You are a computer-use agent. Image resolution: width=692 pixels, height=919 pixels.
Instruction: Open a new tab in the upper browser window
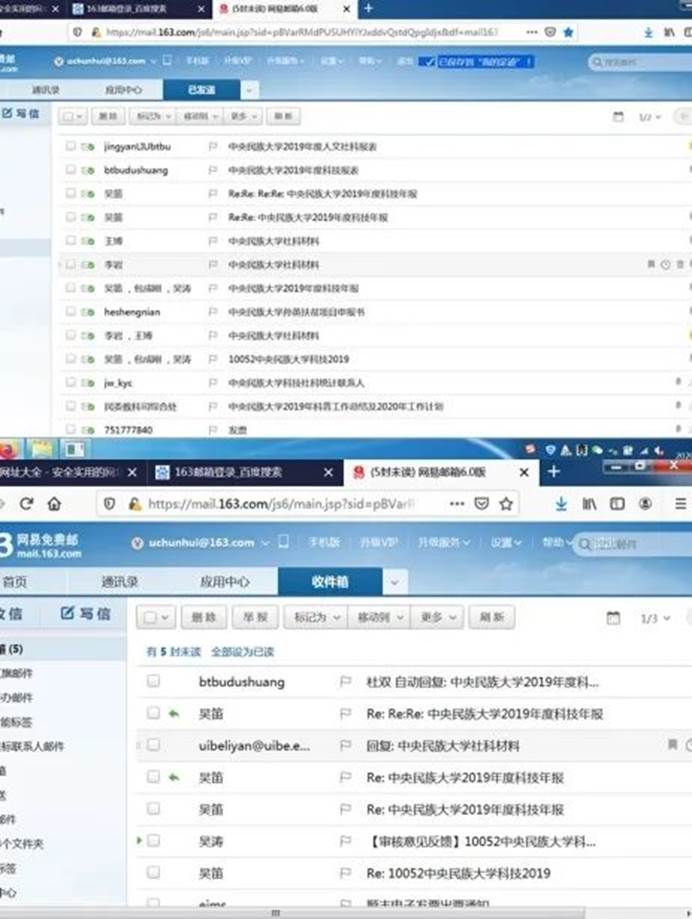[369, 8]
